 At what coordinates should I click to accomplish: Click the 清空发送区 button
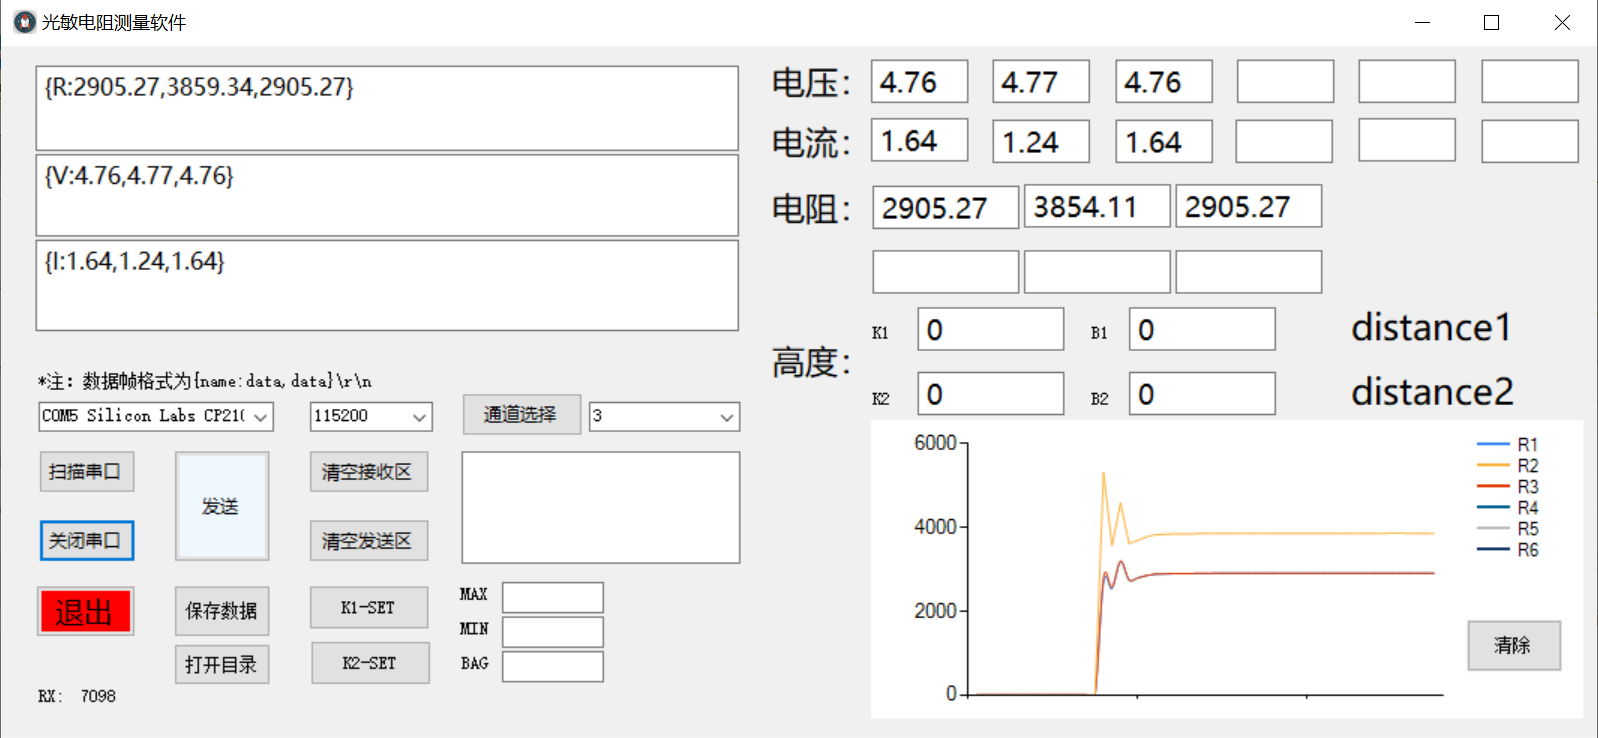(x=368, y=541)
